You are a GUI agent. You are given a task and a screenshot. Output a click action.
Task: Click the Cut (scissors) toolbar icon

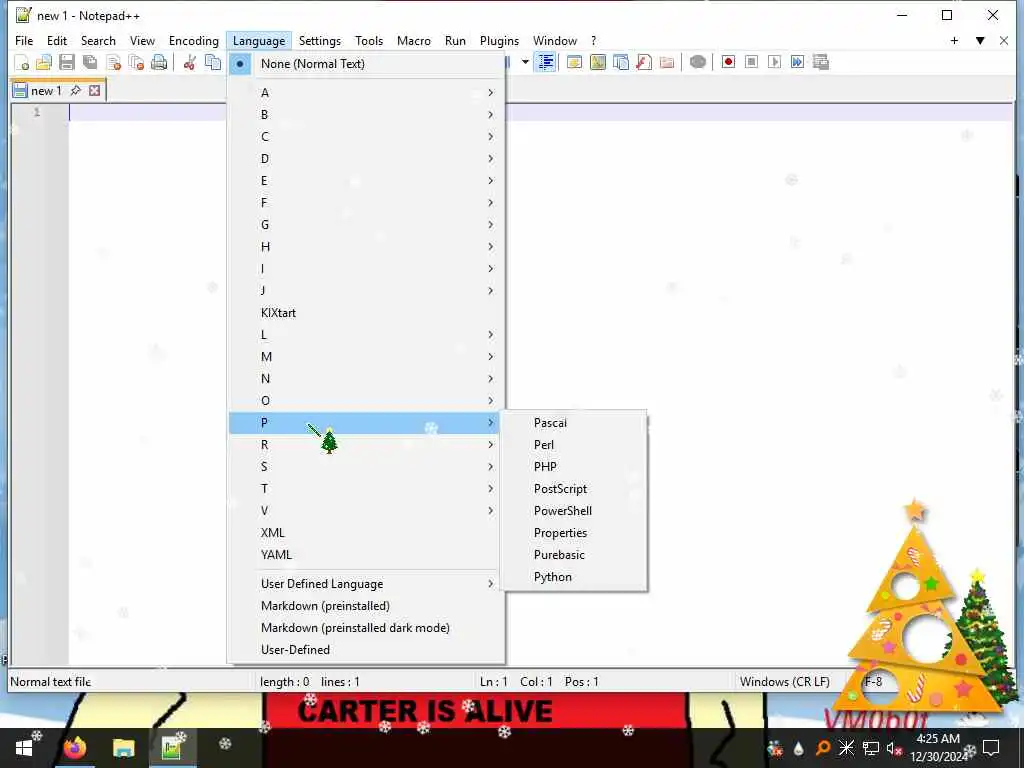coord(190,63)
